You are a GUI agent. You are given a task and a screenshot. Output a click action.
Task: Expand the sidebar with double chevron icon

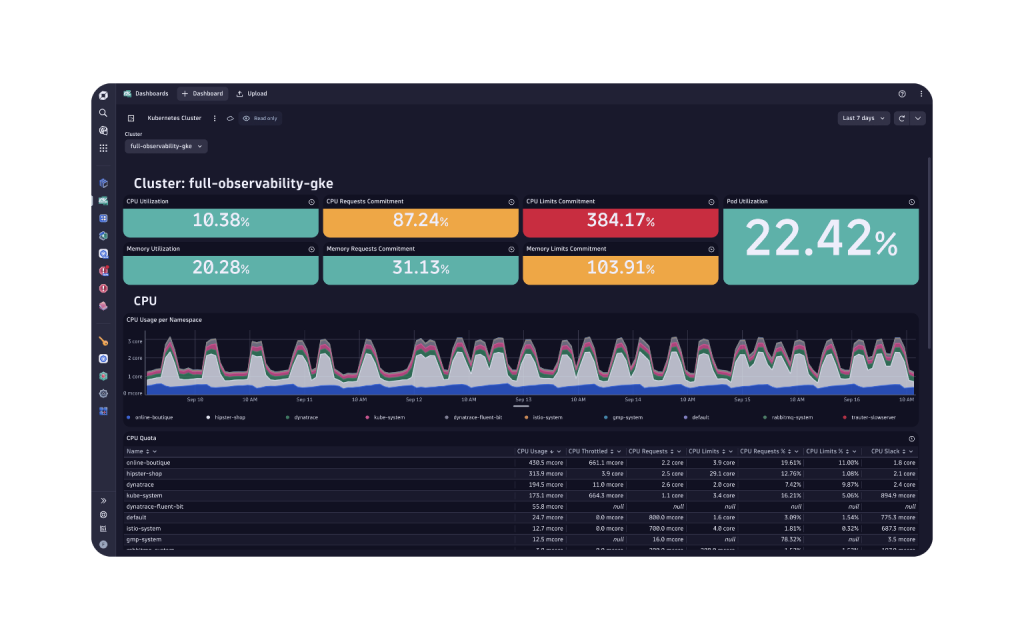pyautogui.click(x=103, y=500)
